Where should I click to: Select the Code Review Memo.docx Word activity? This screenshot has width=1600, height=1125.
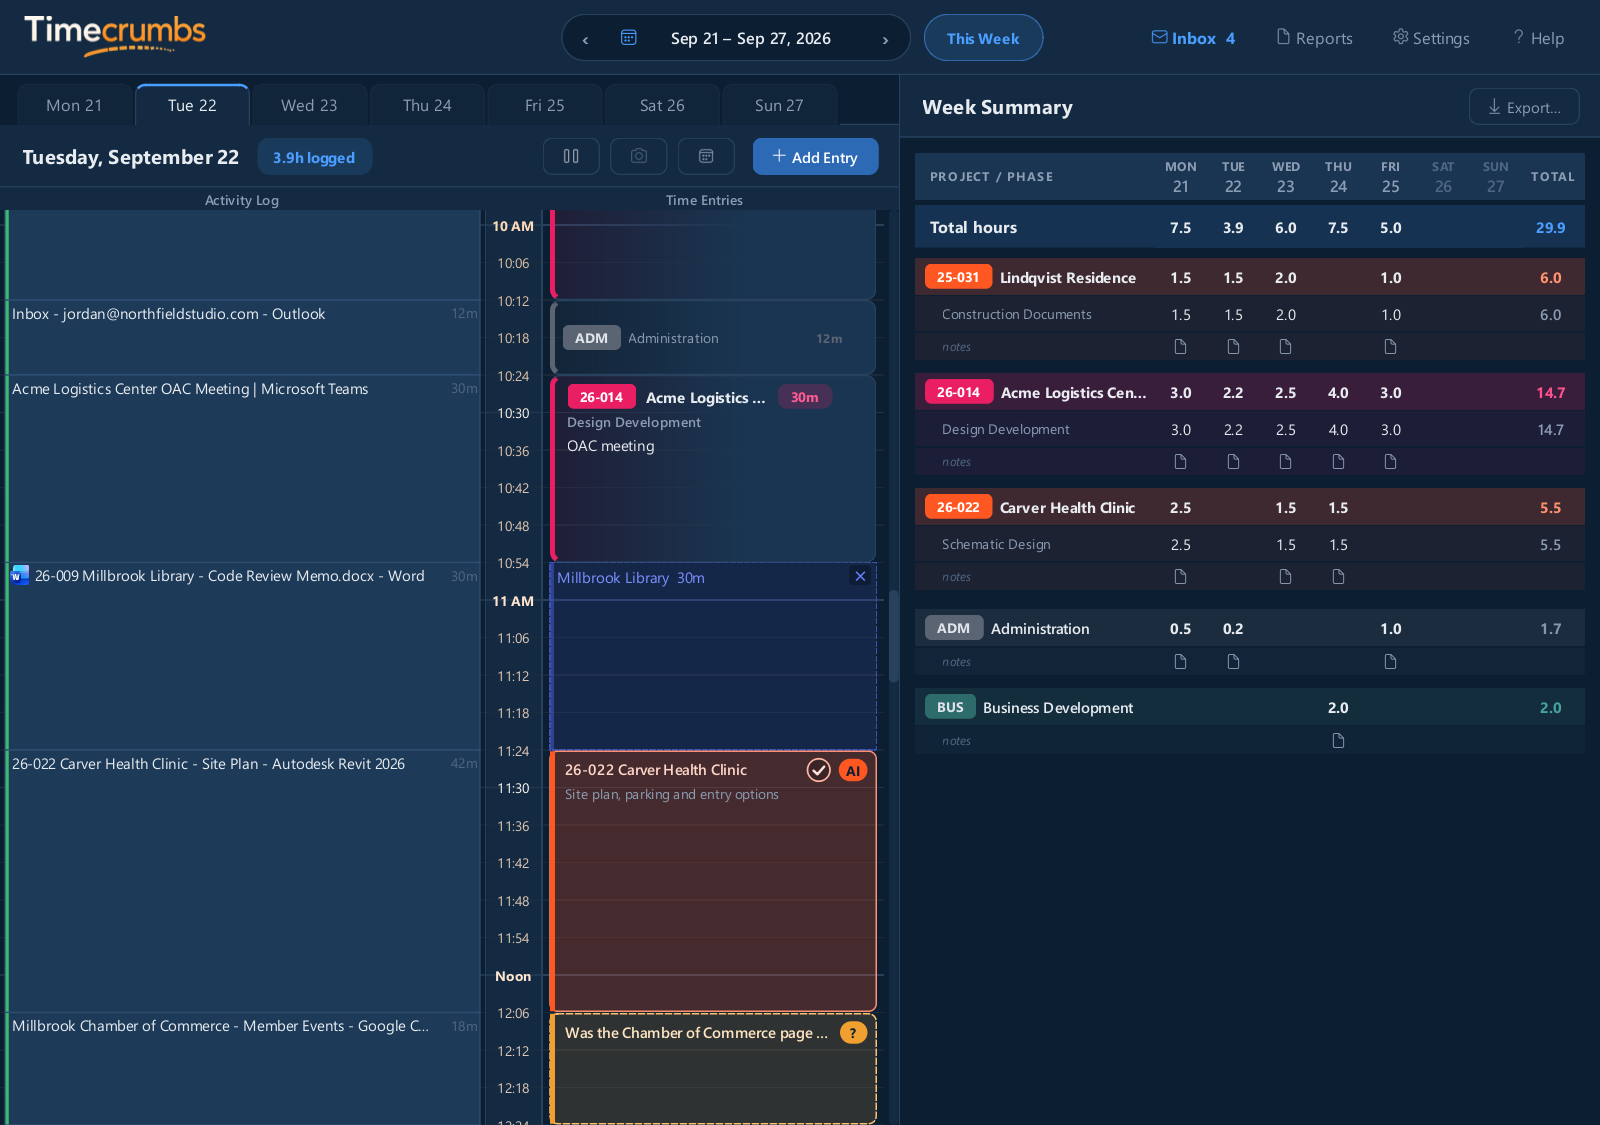click(244, 656)
